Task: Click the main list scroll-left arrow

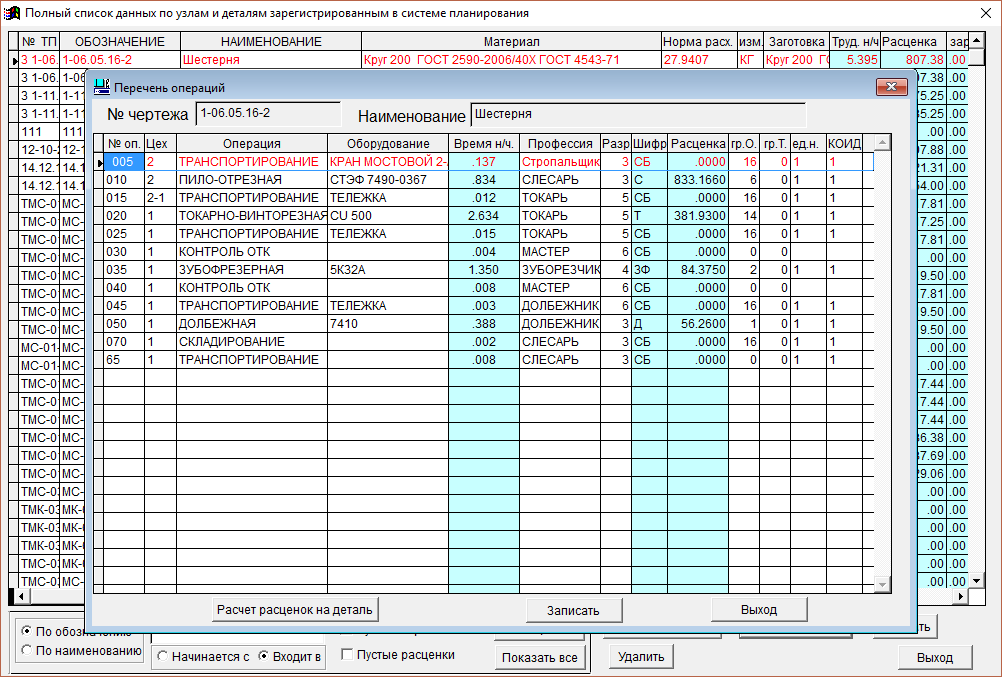Action: click(24, 596)
